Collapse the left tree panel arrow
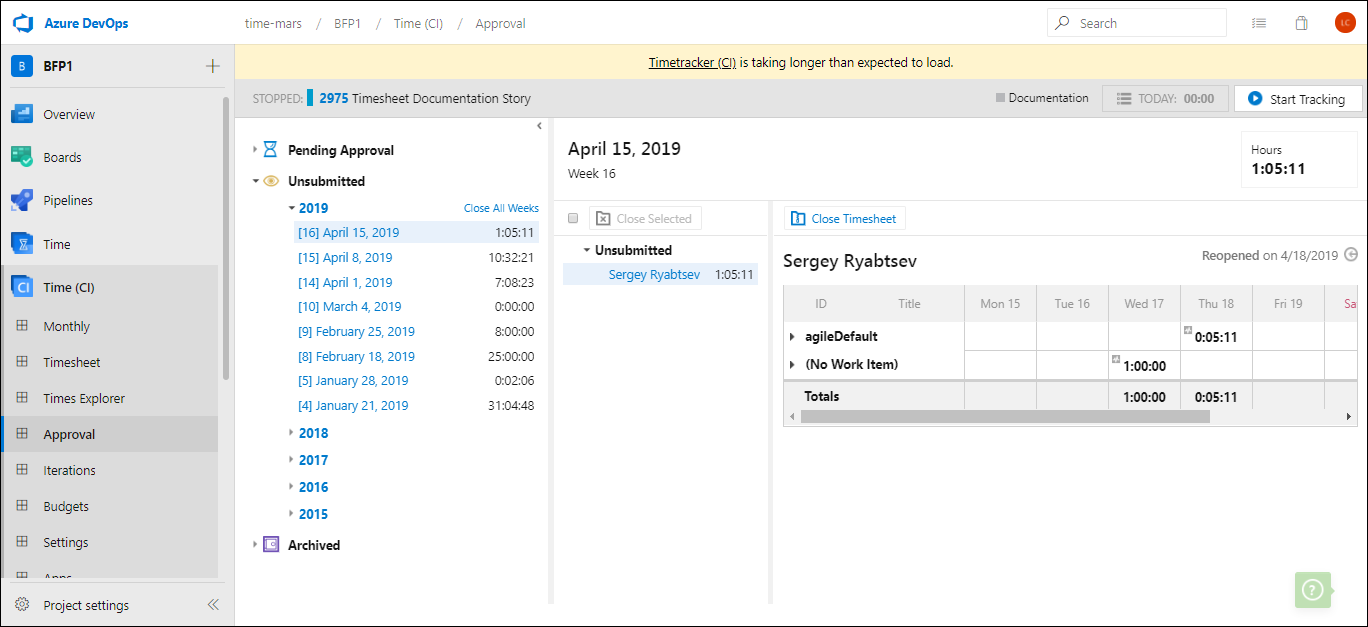 [x=539, y=126]
